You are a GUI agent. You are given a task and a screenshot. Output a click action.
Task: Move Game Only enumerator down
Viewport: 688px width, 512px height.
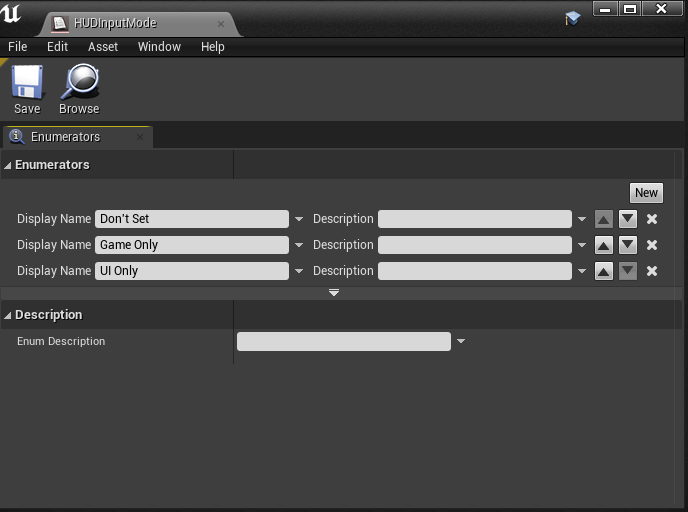click(628, 245)
